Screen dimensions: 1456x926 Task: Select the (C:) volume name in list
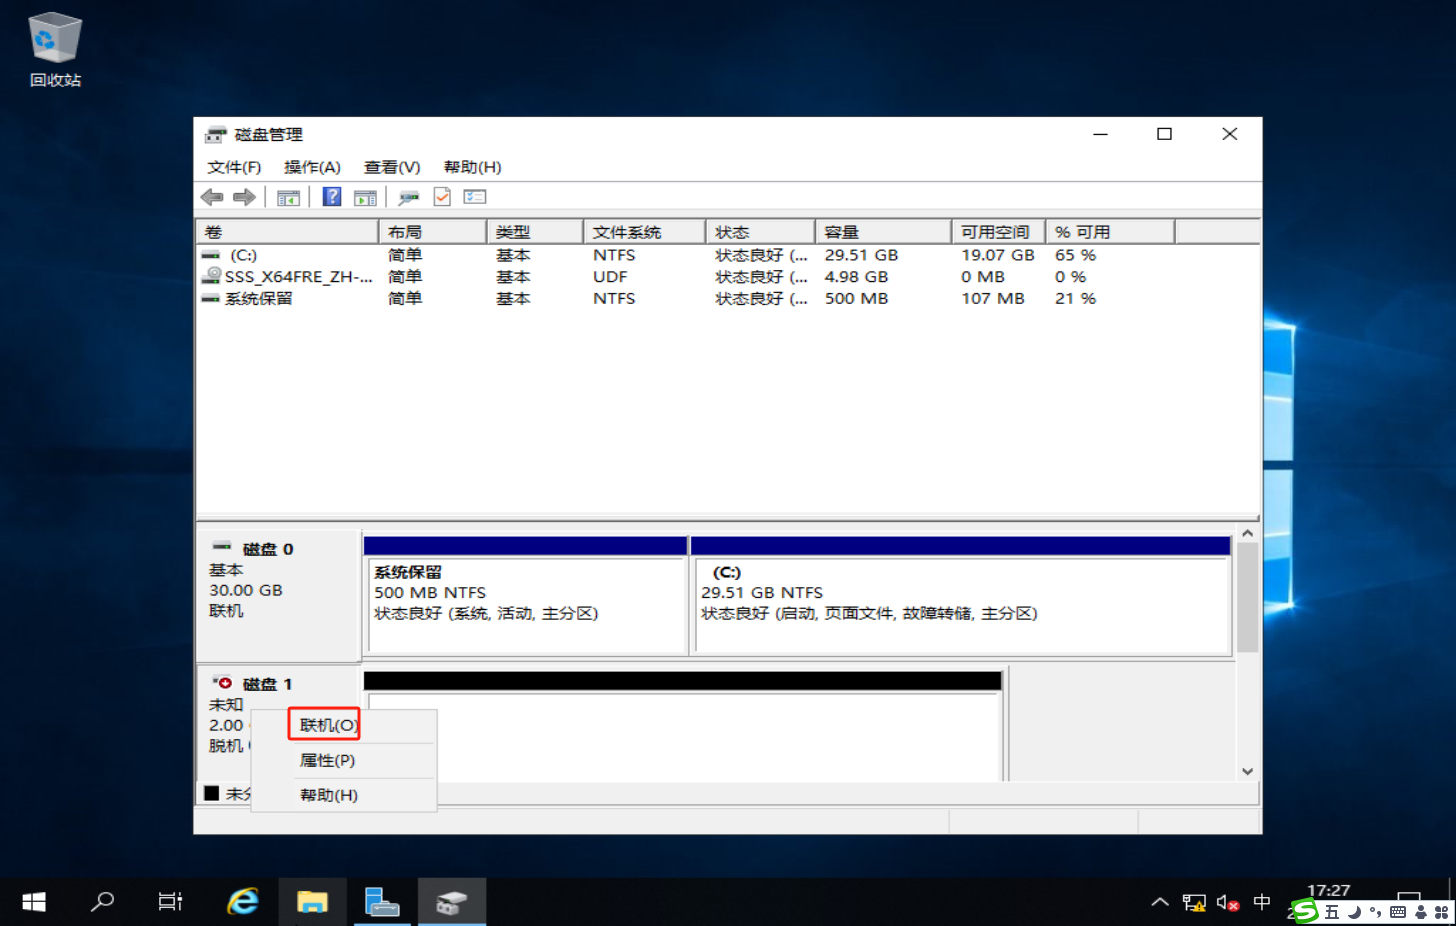click(x=244, y=255)
